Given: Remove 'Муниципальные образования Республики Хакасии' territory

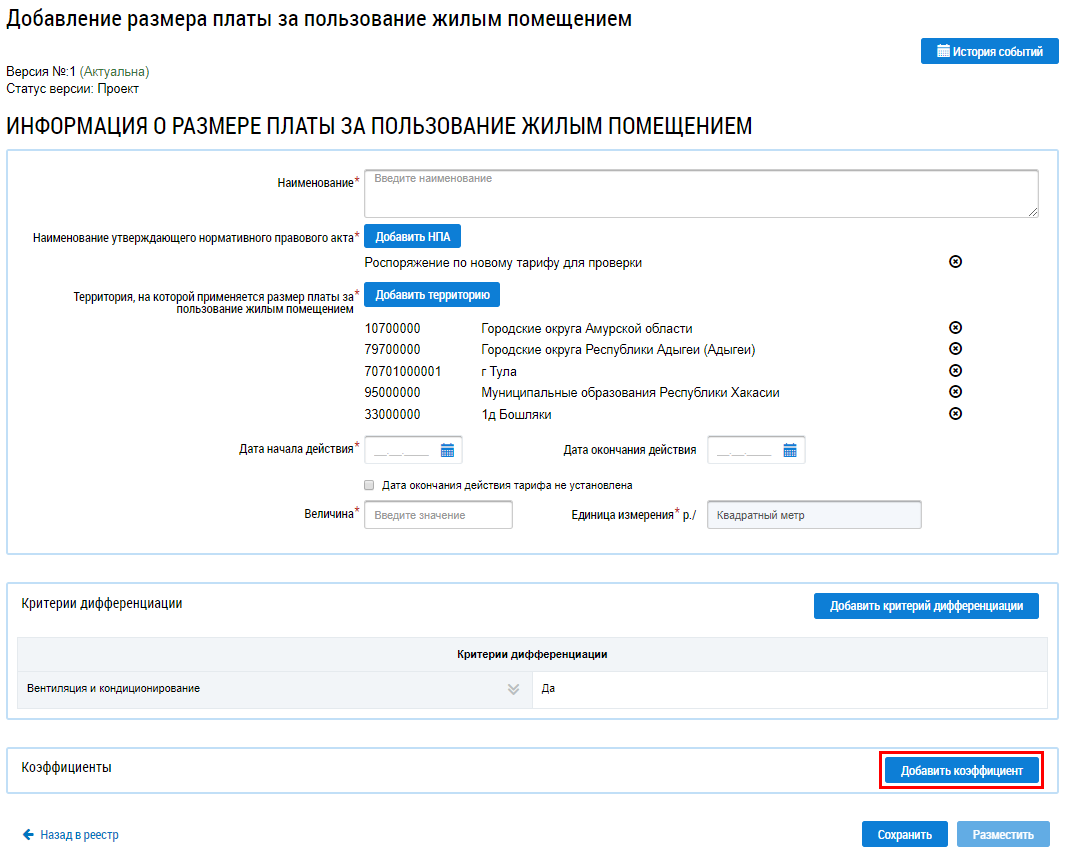Looking at the screenshot, I should [955, 392].
